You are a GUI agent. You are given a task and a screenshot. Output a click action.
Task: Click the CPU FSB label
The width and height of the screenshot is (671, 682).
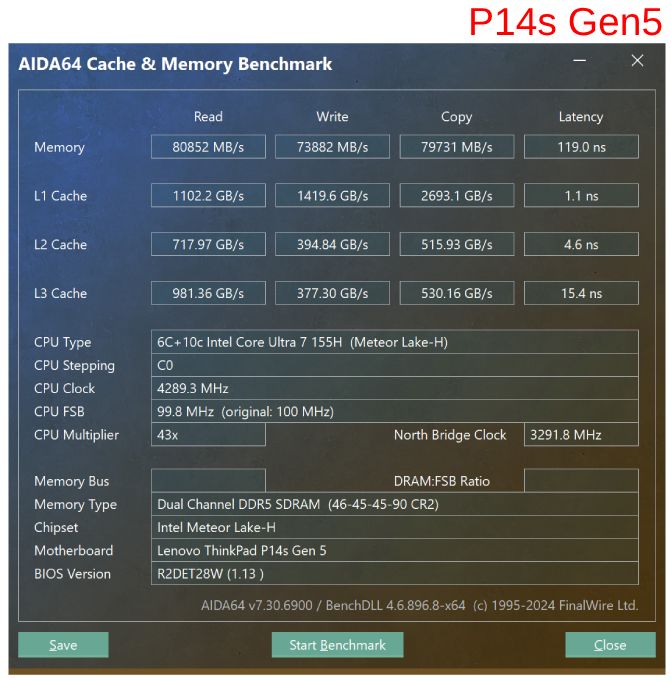pyautogui.click(x=59, y=411)
